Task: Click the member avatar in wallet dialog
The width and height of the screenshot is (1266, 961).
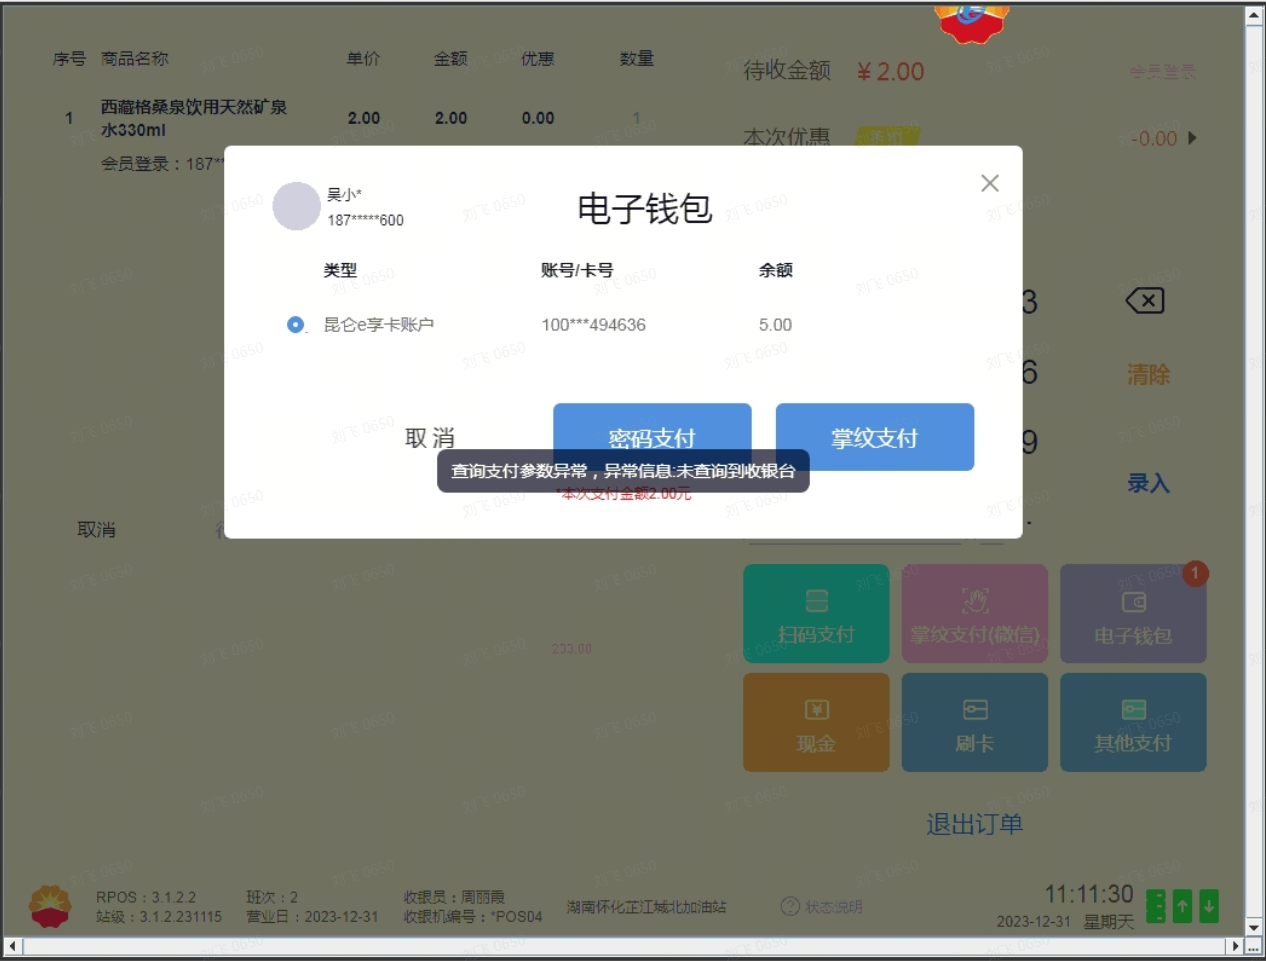Action: tap(297, 206)
